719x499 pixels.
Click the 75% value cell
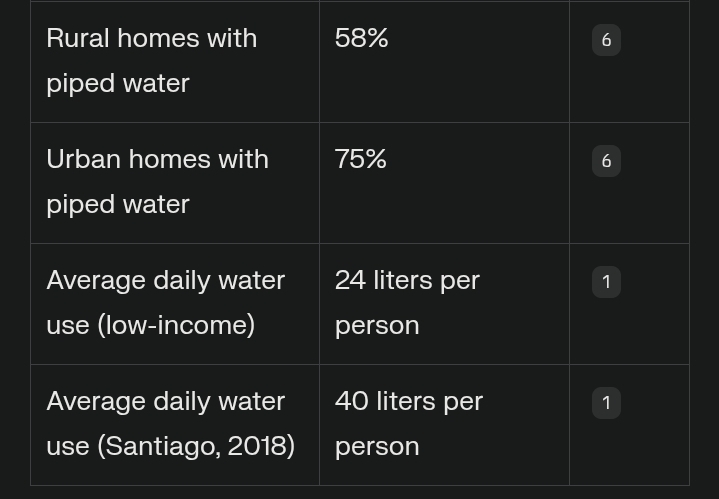point(361,159)
